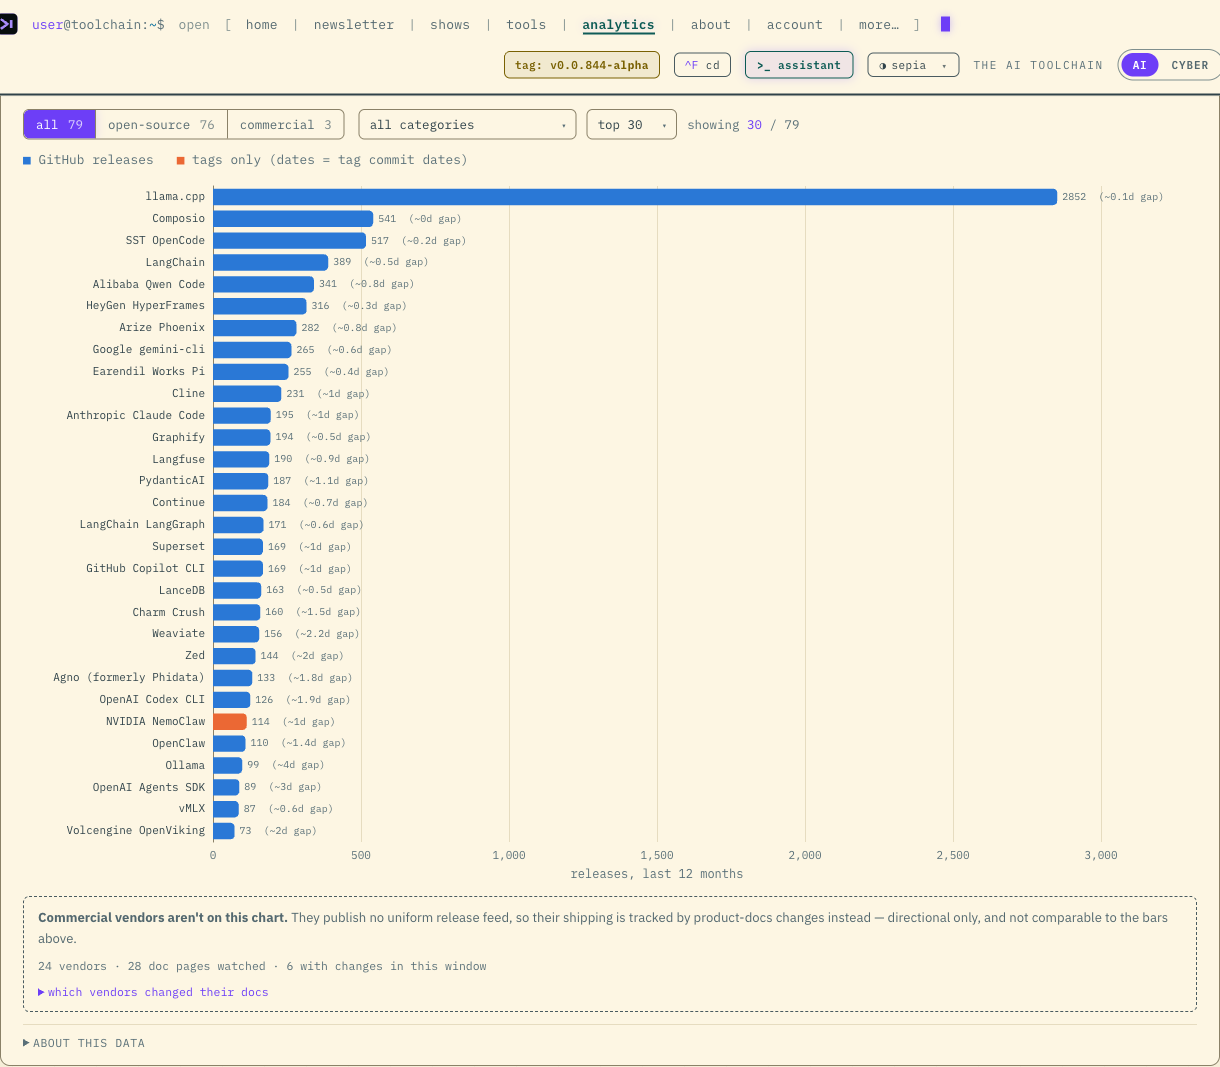Image resolution: width=1220 pixels, height=1067 pixels.
Task: Open the sepia theme dropdown
Action: point(913,65)
